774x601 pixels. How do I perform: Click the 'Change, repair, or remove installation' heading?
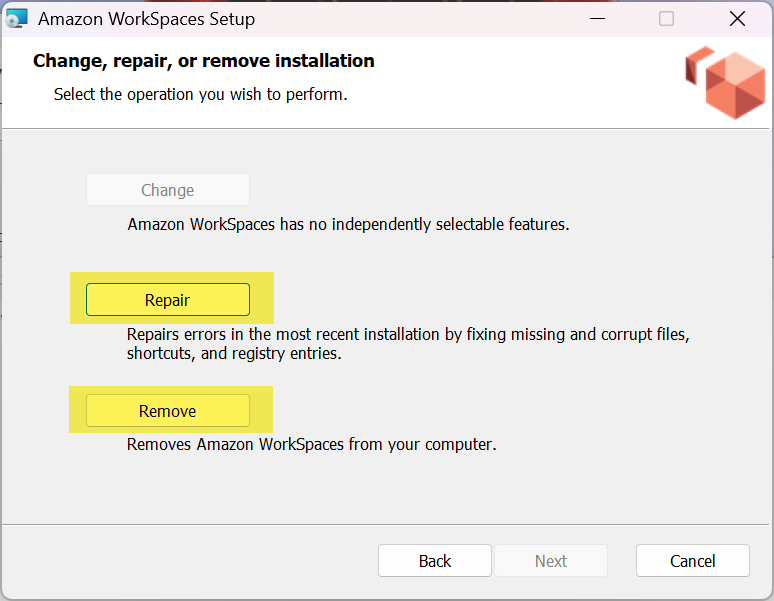click(x=203, y=61)
